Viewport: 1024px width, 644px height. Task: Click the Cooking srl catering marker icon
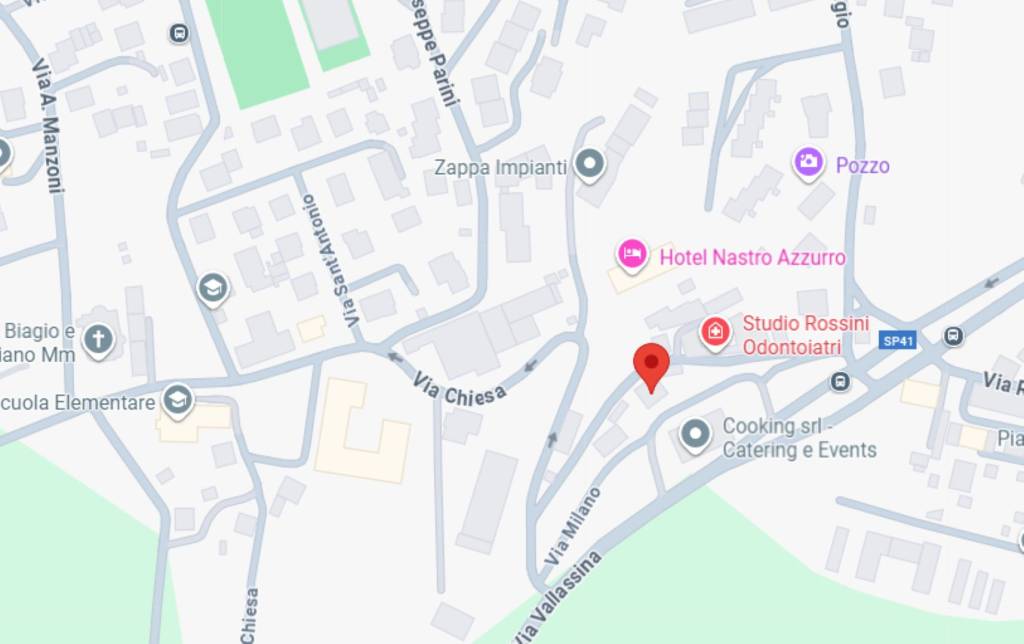[x=695, y=435]
